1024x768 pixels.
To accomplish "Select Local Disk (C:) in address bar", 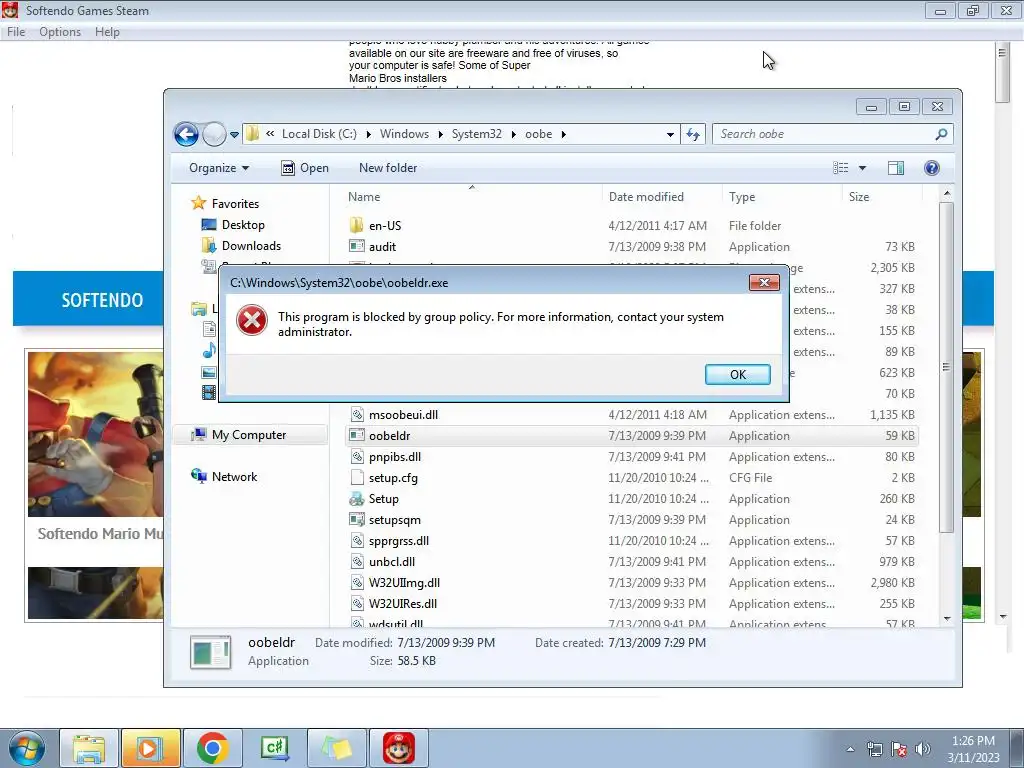I will point(319,134).
